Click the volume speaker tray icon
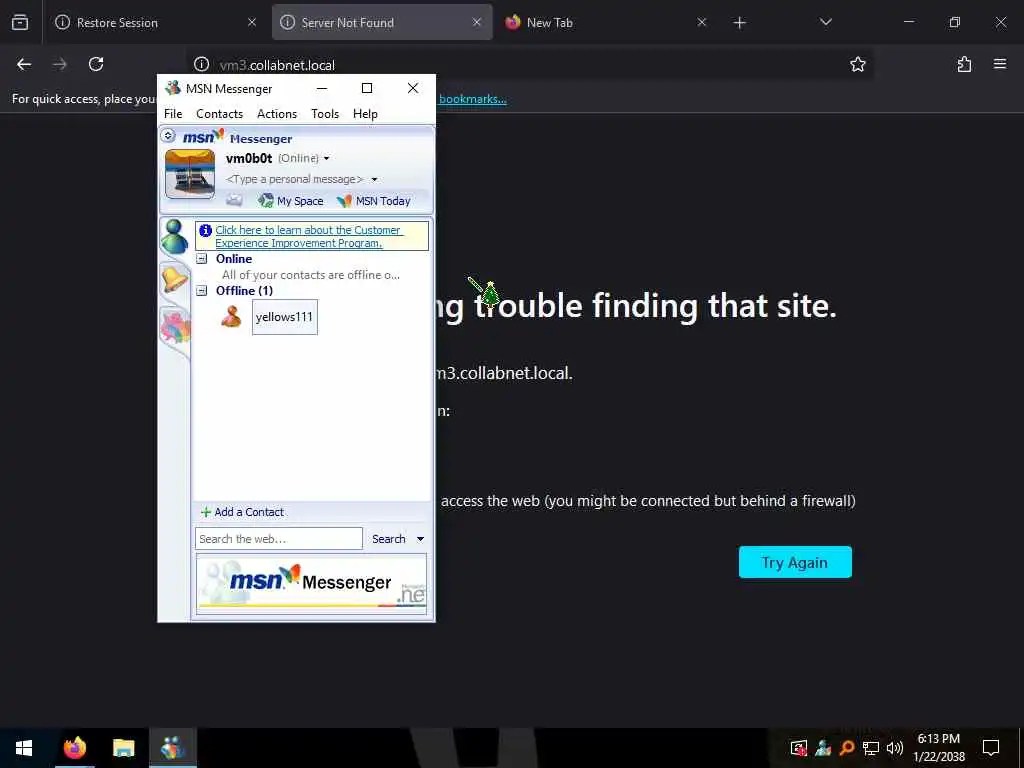 895,748
